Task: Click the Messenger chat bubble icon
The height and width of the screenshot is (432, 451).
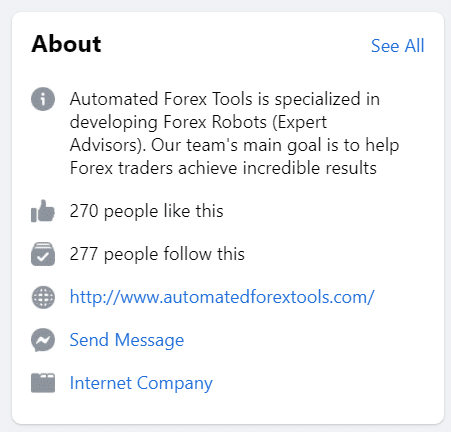Action: tap(43, 340)
